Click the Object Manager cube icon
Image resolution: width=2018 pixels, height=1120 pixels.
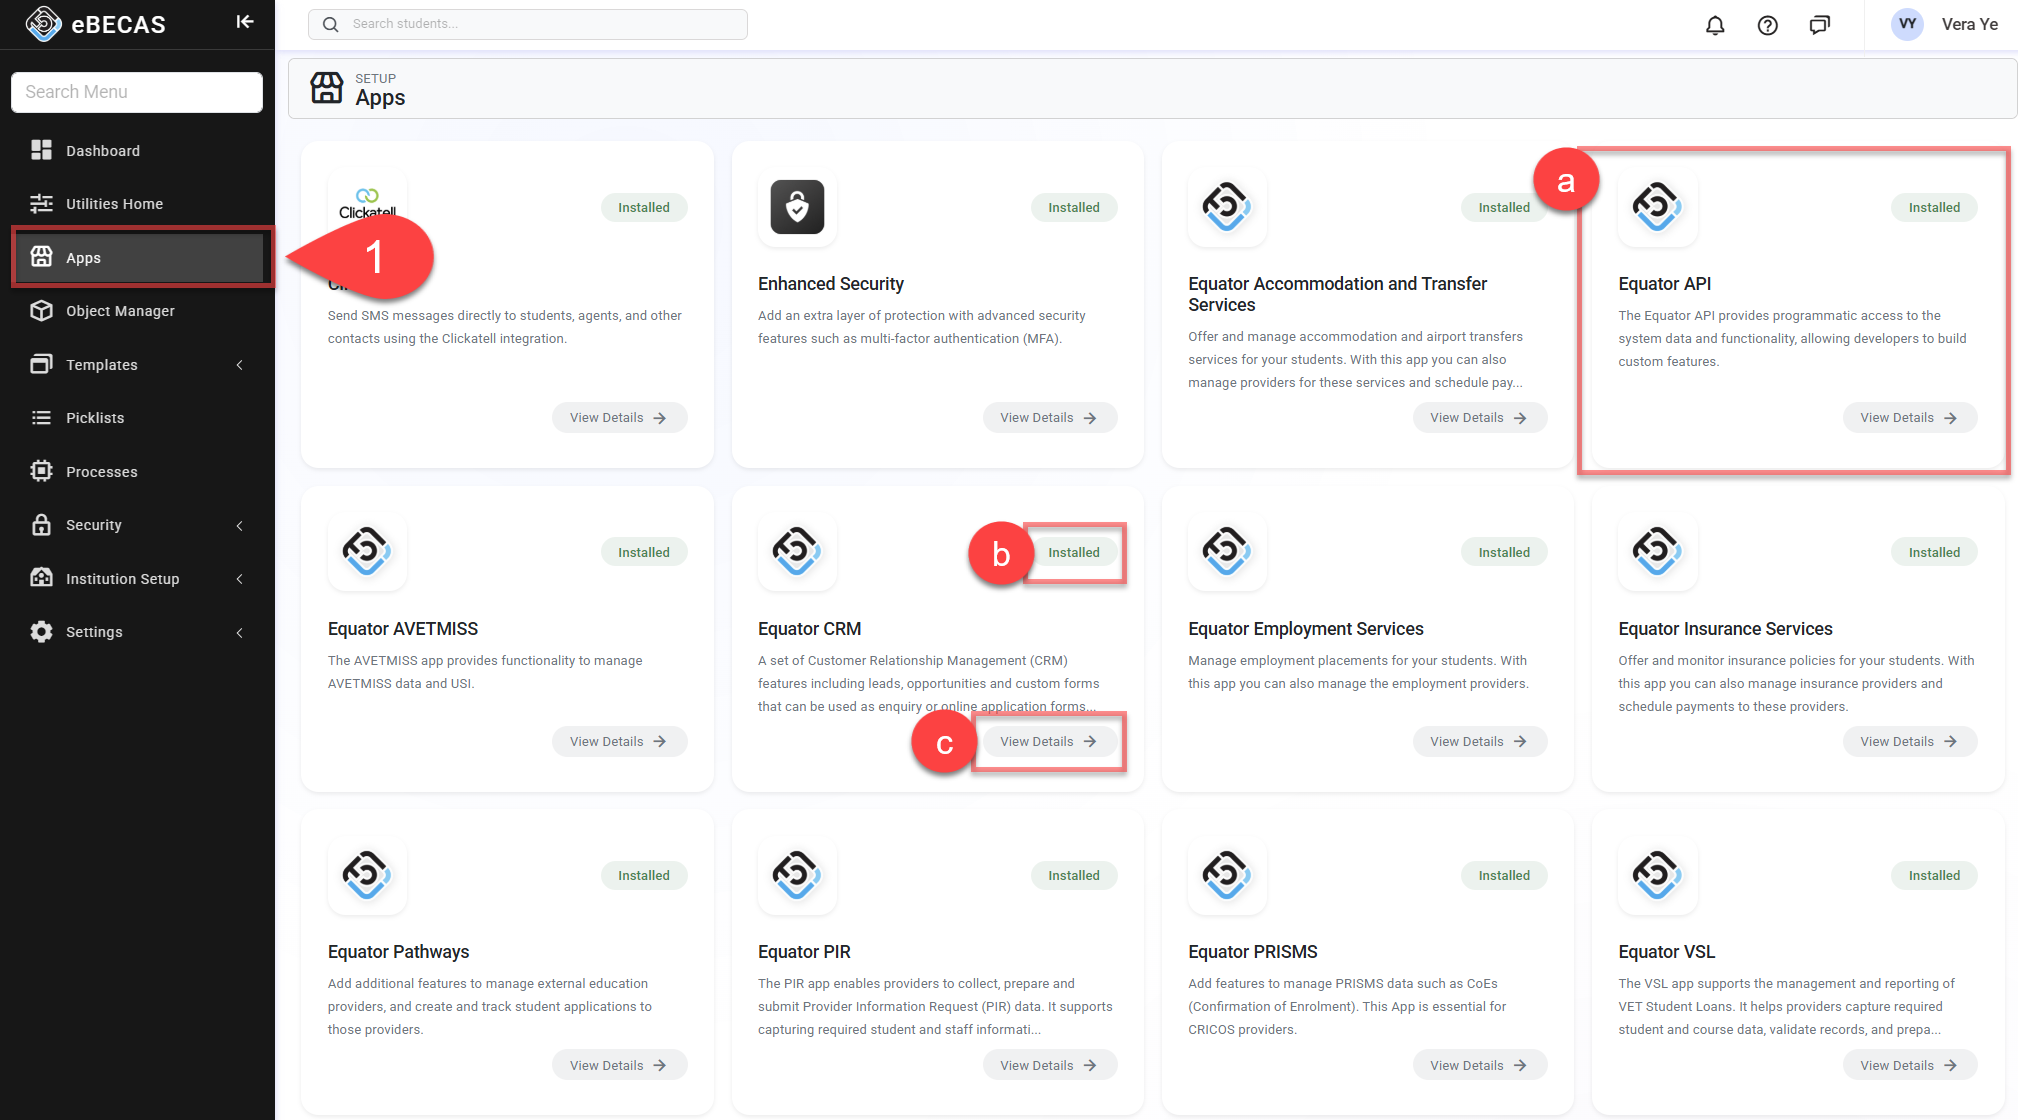(41, 311)
